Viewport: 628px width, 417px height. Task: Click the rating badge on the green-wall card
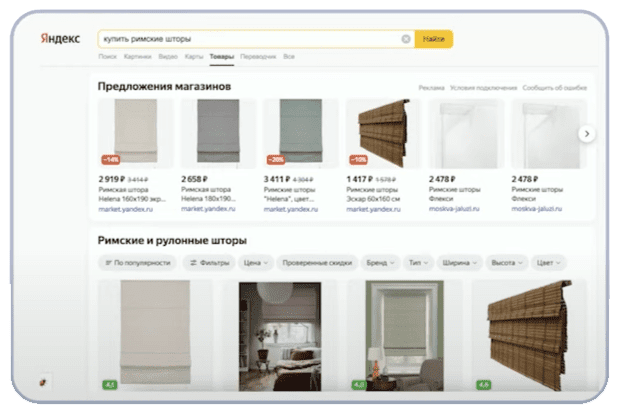pos(358,385)
